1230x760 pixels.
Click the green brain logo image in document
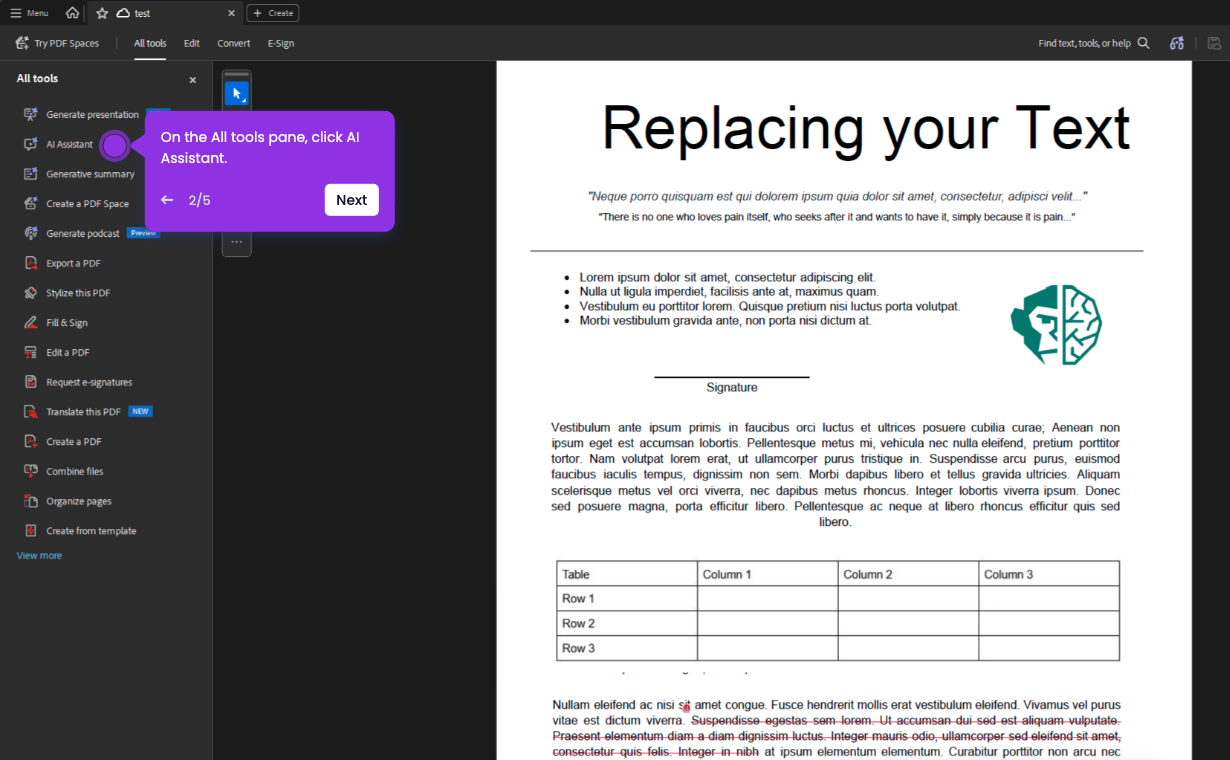pos(1057,324)
